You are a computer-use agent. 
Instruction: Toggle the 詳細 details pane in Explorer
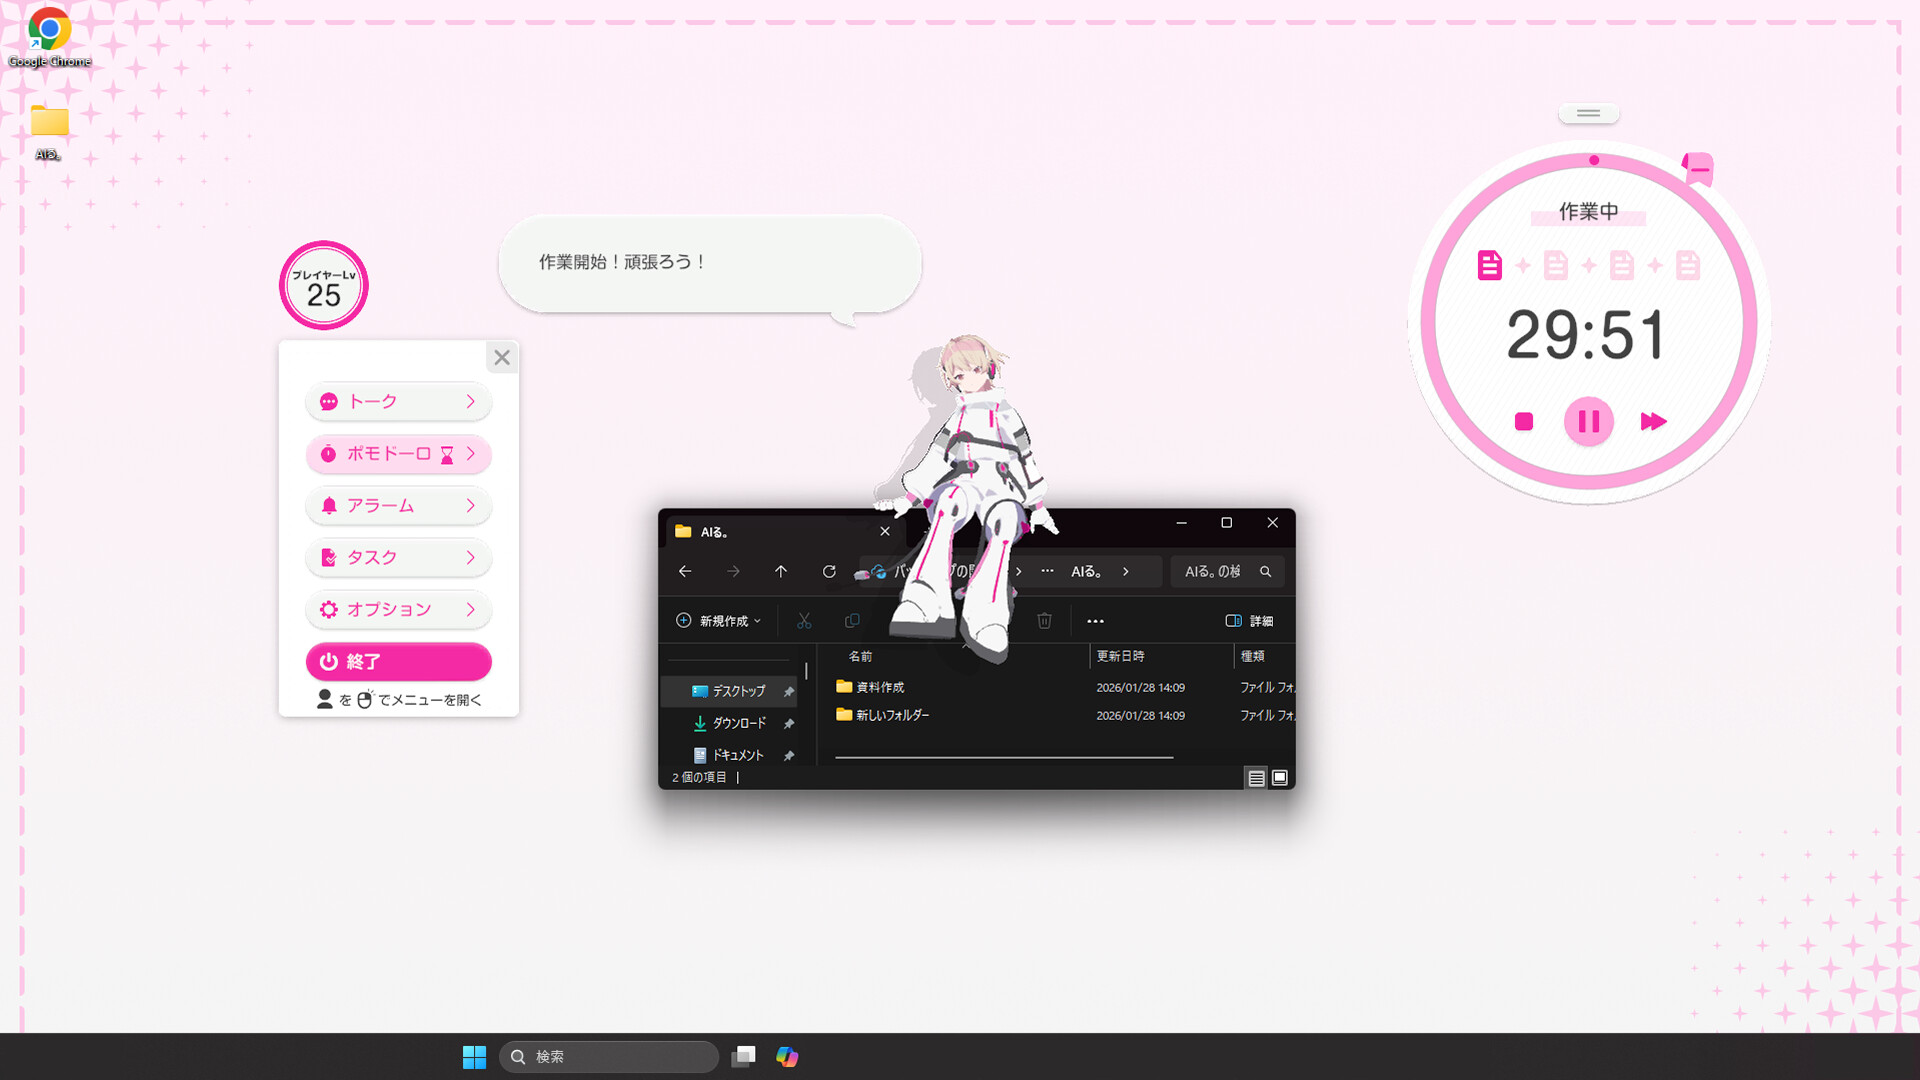pos(1248,620)
